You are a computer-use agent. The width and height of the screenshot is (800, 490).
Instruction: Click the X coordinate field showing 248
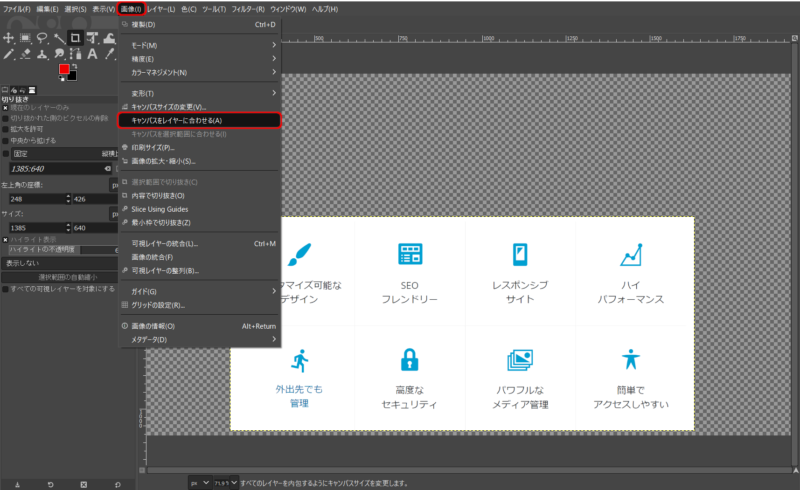(37, 199)
